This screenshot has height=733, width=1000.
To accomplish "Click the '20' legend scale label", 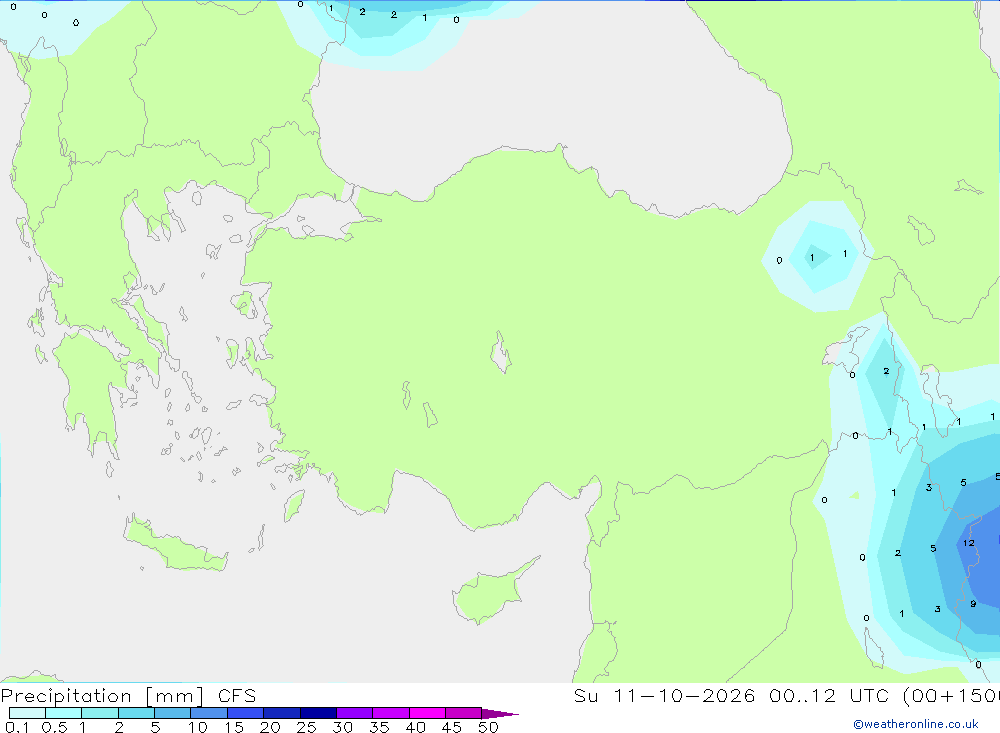I will pos(270,727).
